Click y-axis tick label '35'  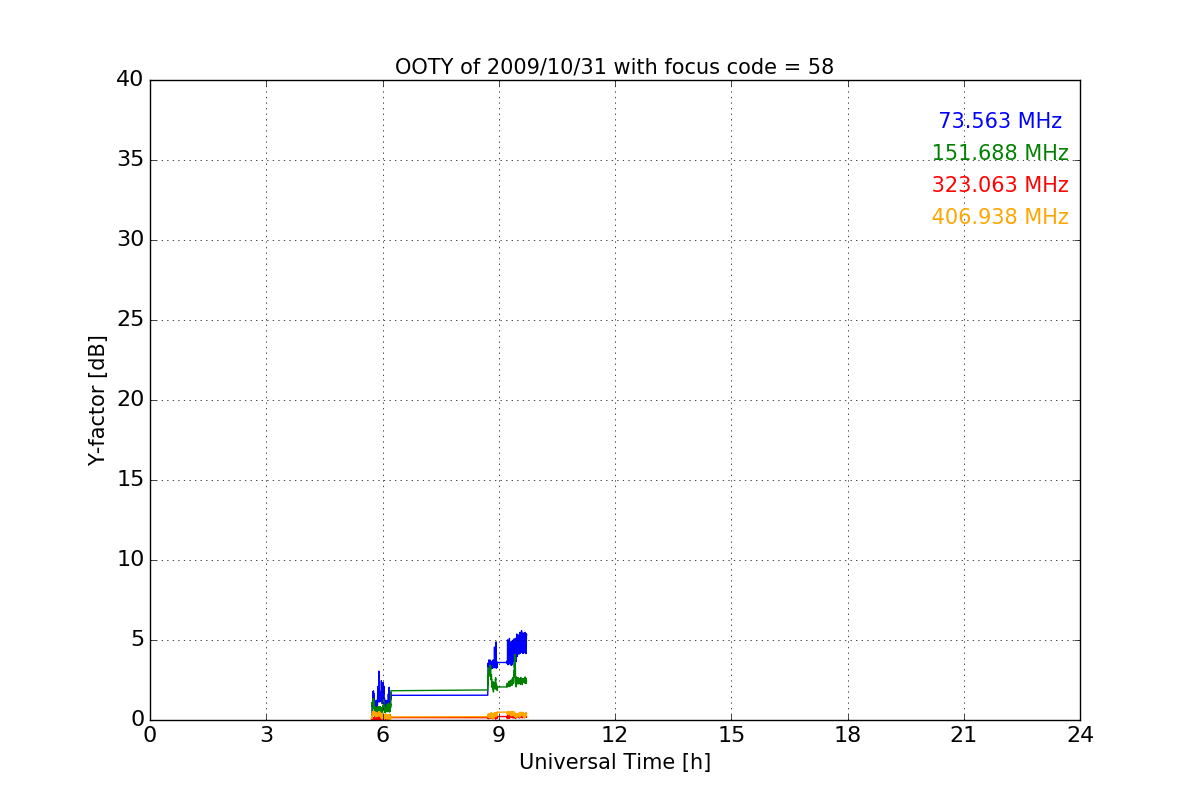click(x=130, y=160)
